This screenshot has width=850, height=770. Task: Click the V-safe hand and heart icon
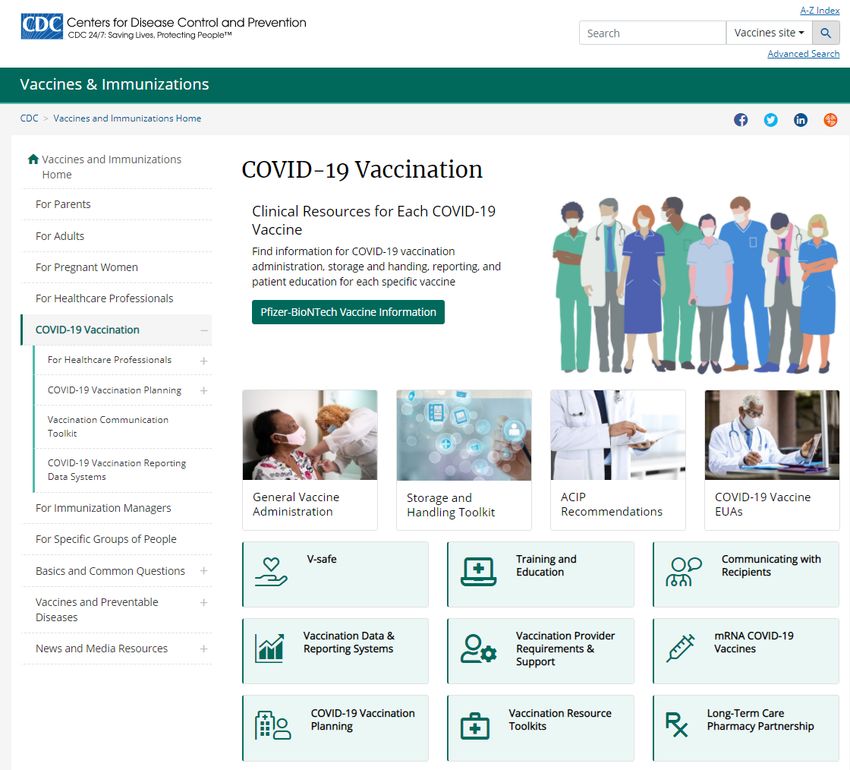pos(271,573)
